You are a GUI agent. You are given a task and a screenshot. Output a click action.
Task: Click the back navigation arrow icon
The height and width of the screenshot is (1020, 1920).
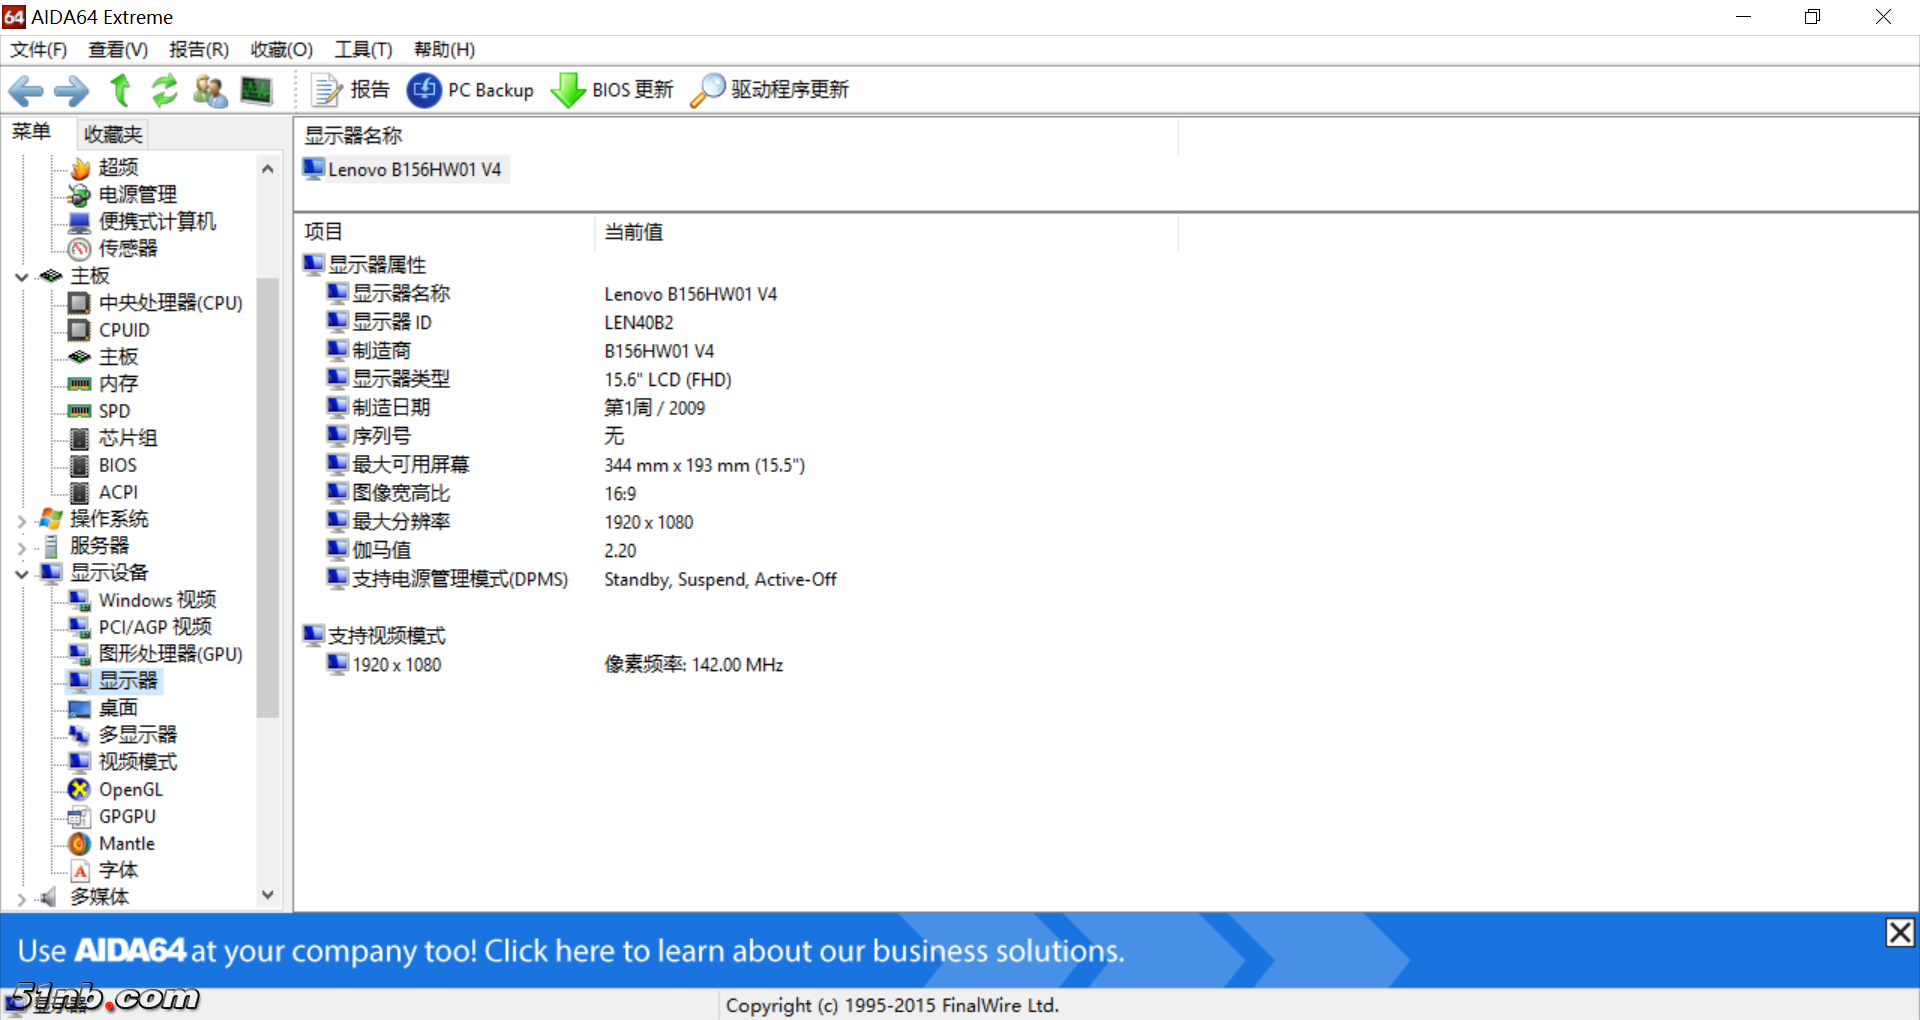pyautogui.click(x=26, y=91)
